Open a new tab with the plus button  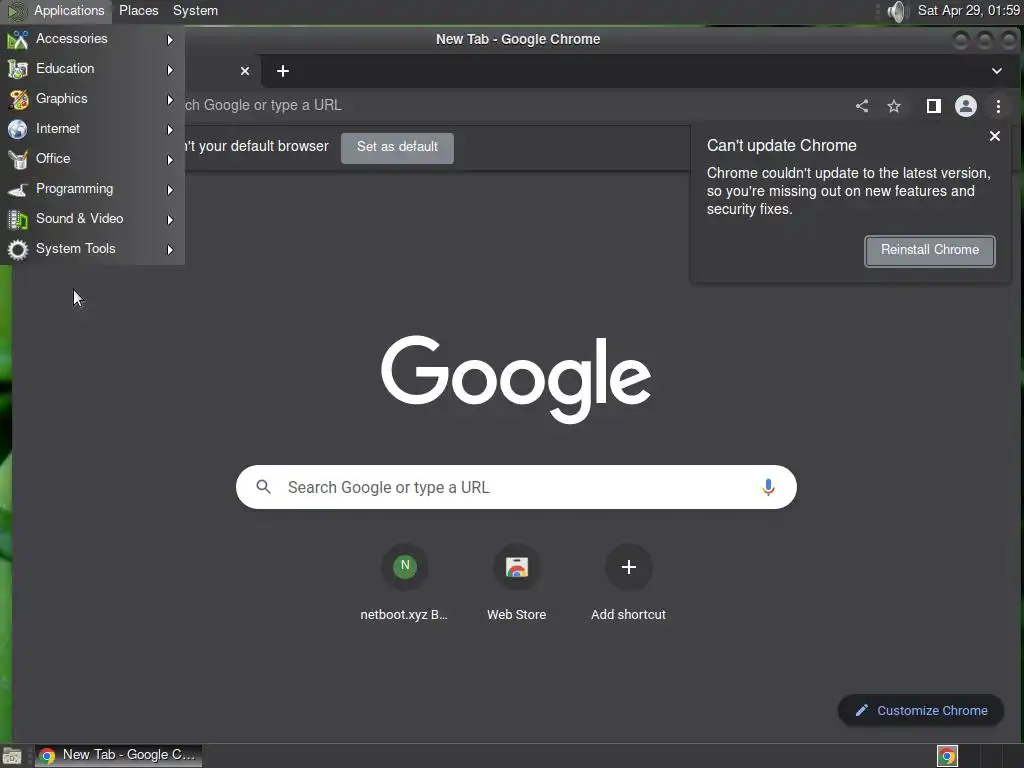283,71
